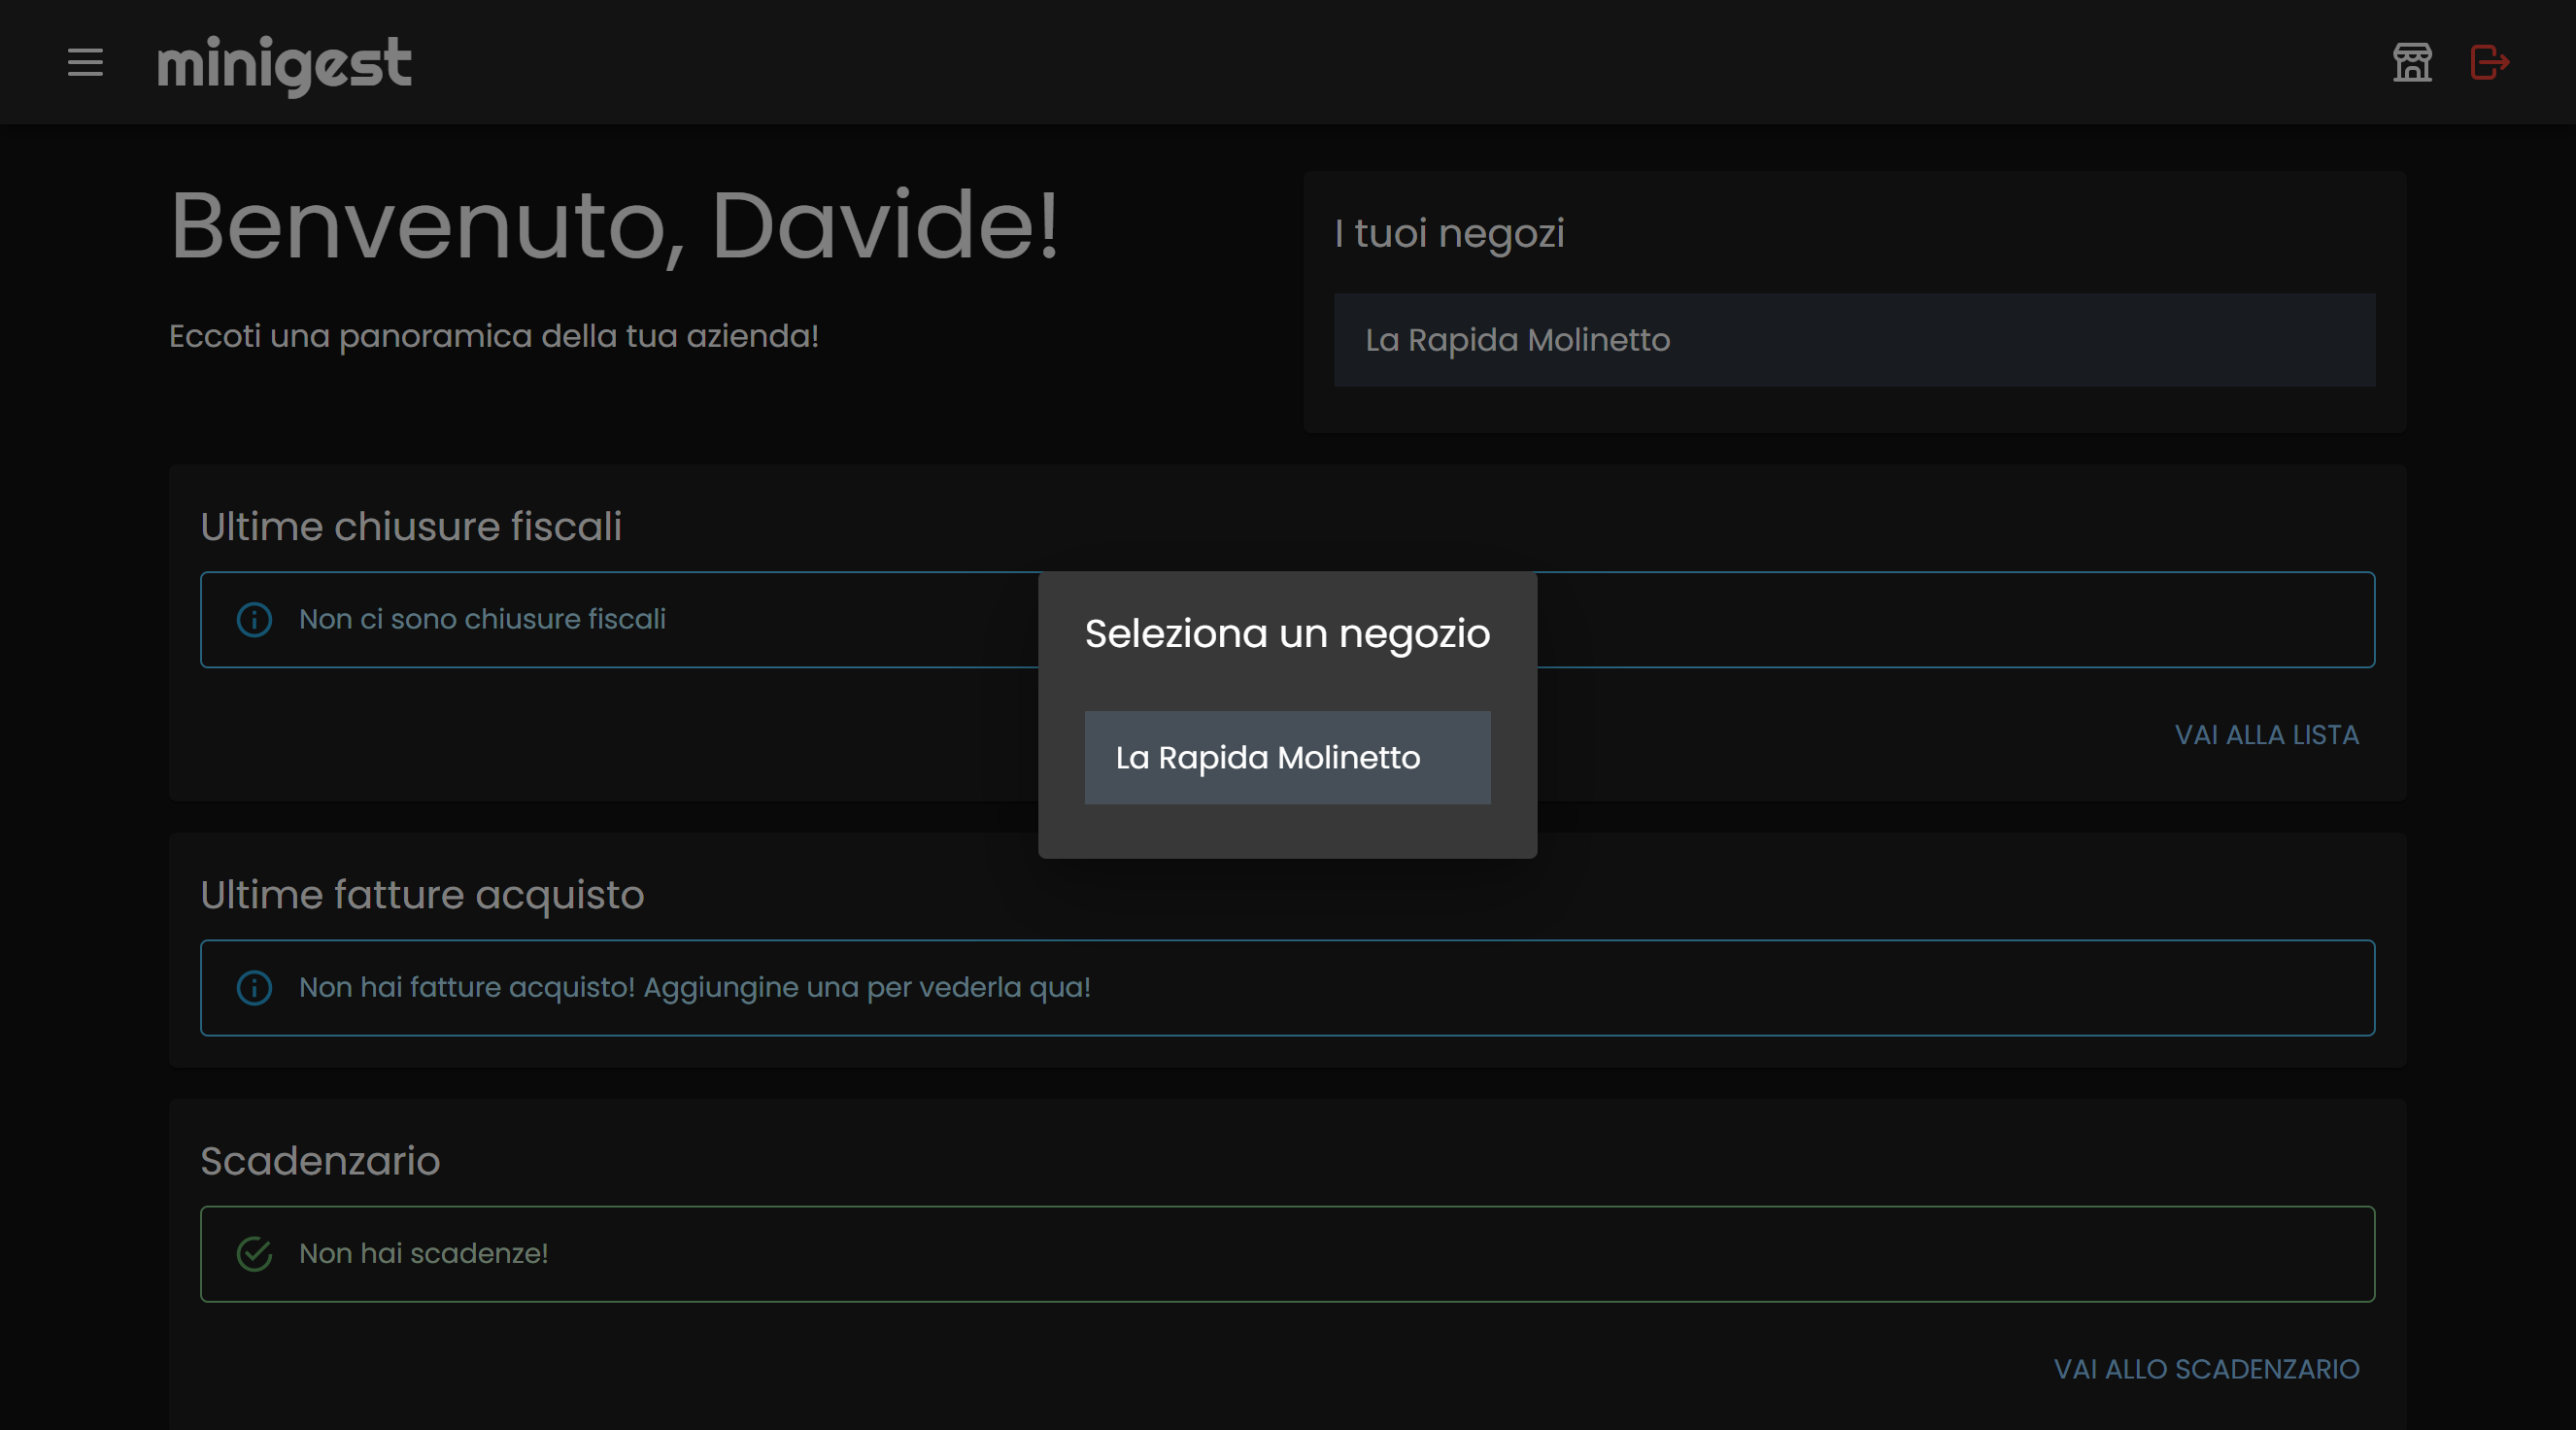
Task: Click the Eccoti una panoramica della tua azienda text
Action: coord(494,336)
